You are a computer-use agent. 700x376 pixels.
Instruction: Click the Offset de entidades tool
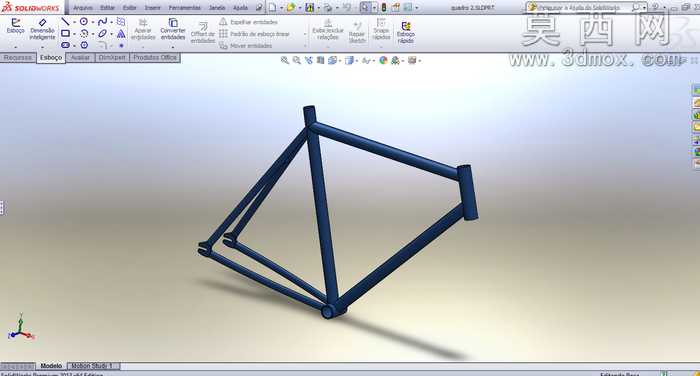point(203,33)
